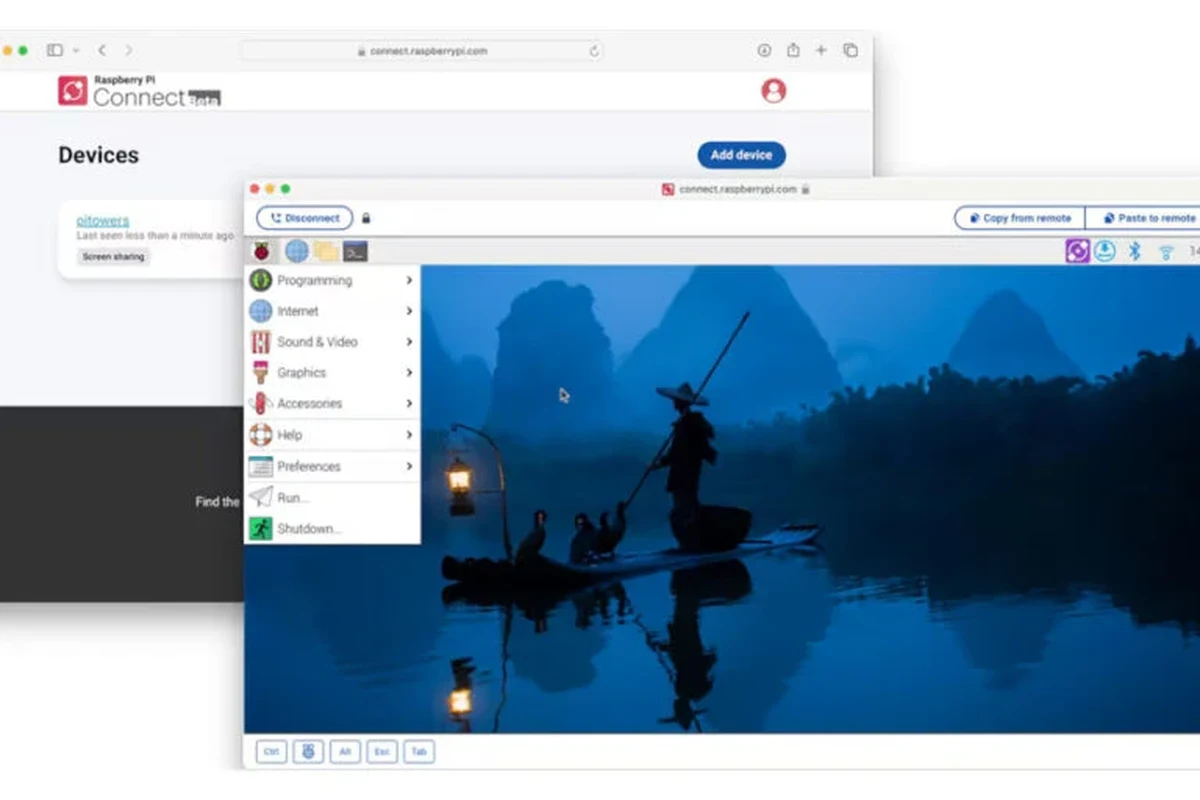
Task: Open the user account avatar icon
Action: tap(773, 91)
